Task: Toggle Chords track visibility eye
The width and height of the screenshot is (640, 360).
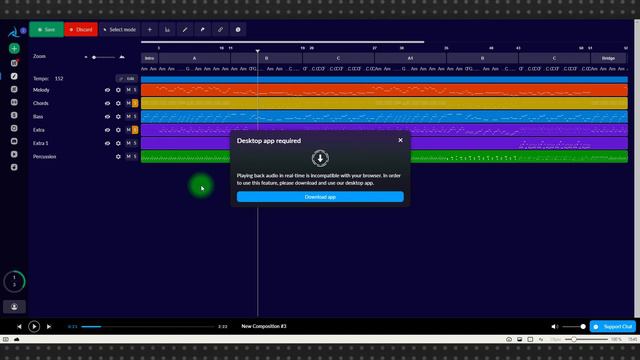Action: click(107, 103)
